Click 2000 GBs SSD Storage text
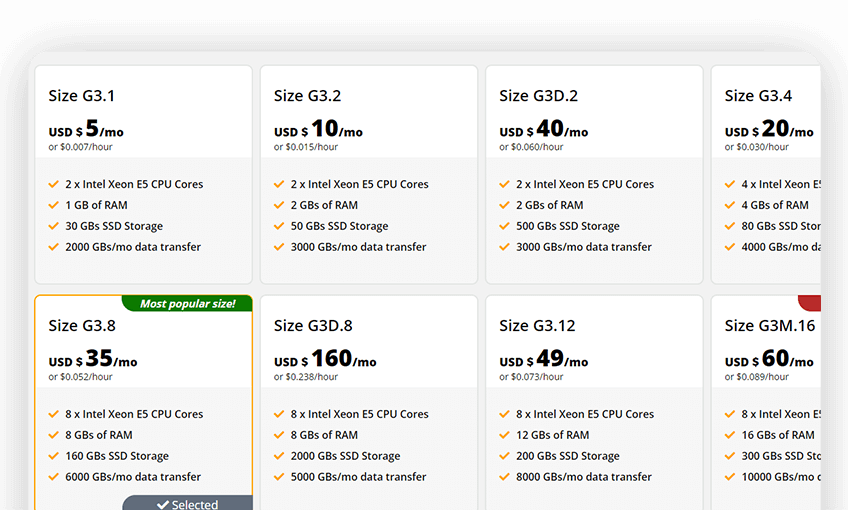The image size is (848, 510). (346, 456)
